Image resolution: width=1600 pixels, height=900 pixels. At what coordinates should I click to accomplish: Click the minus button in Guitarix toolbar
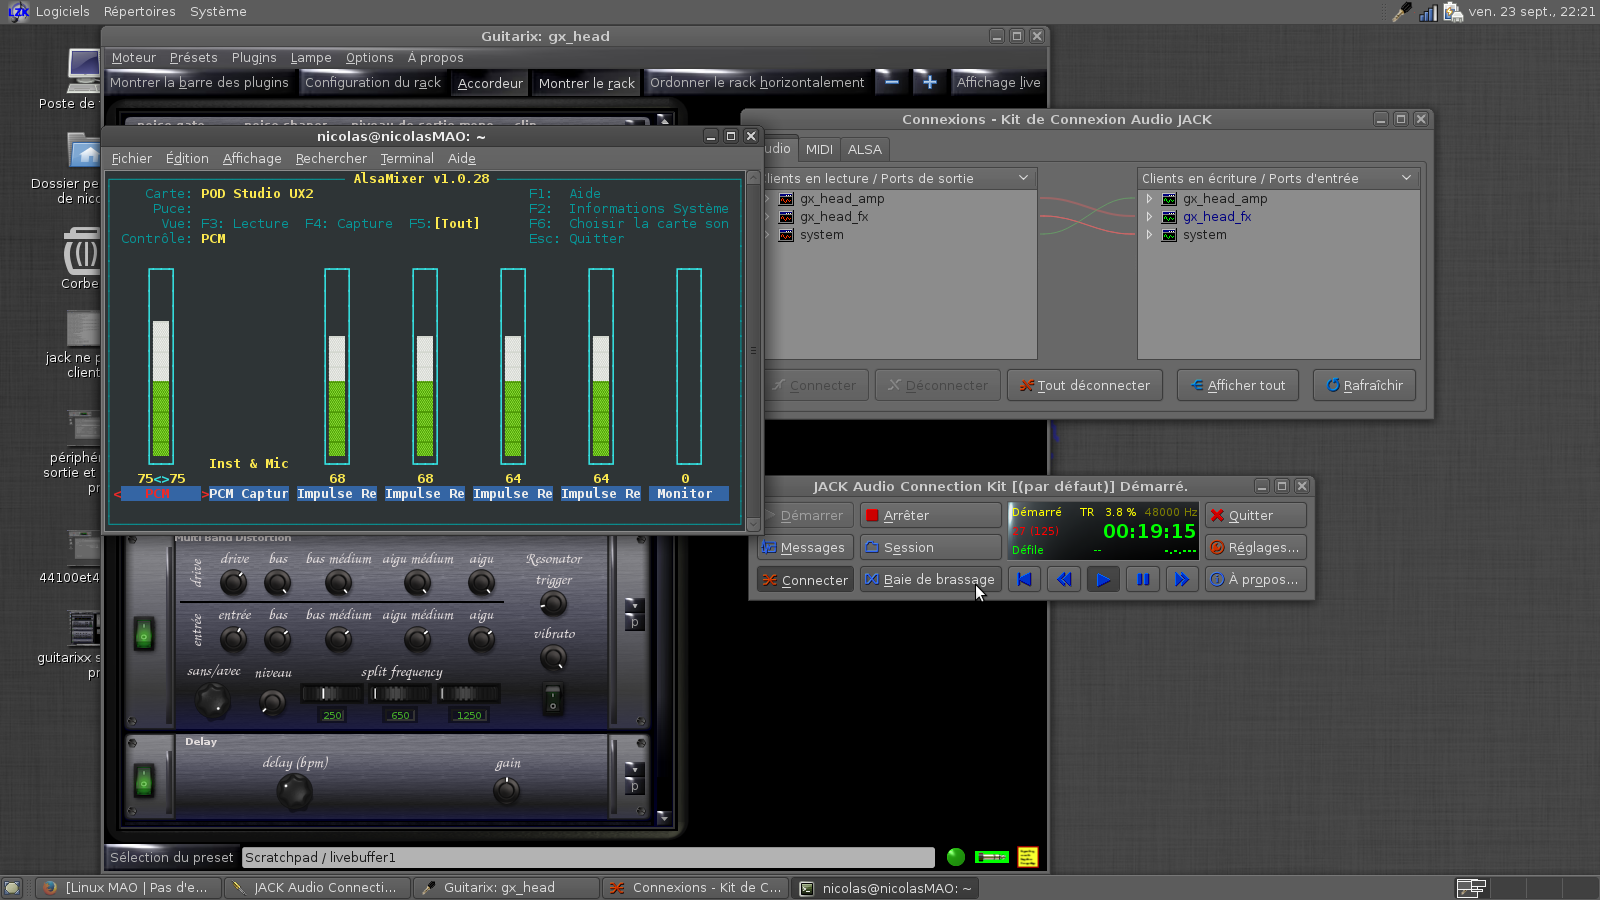(x=892, y=82)
